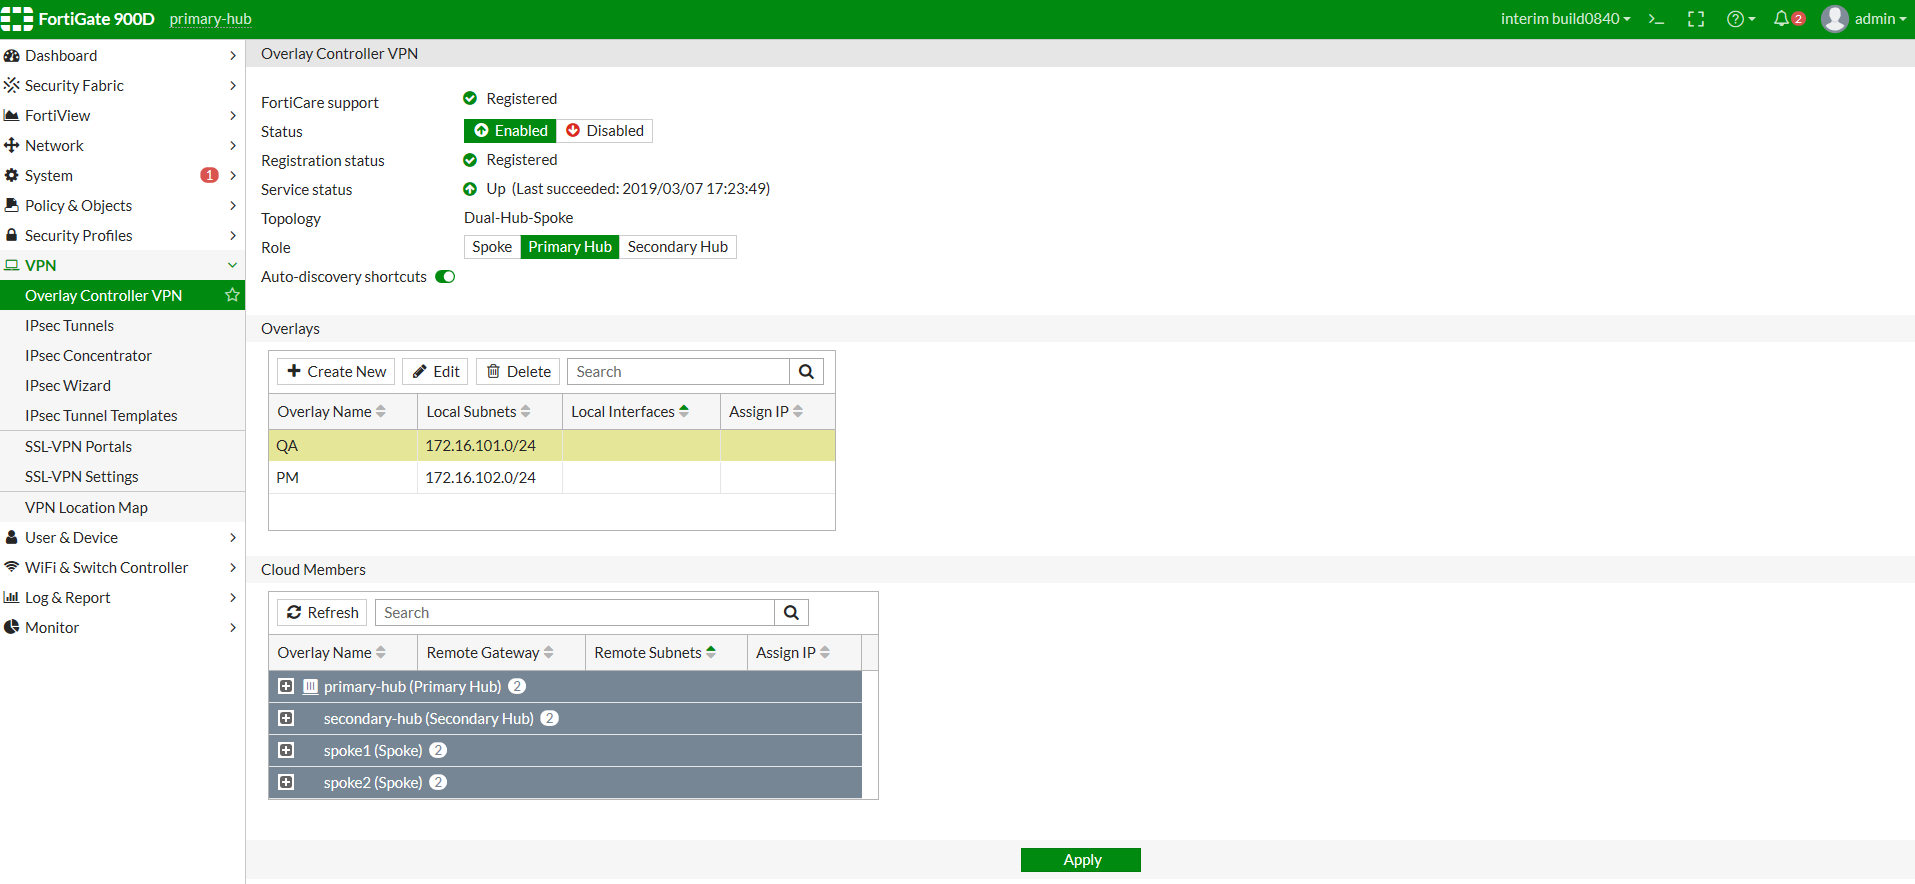Focus the Overlays search field
The height and width of the screenshot is (884, 1915).
[678, 372]
